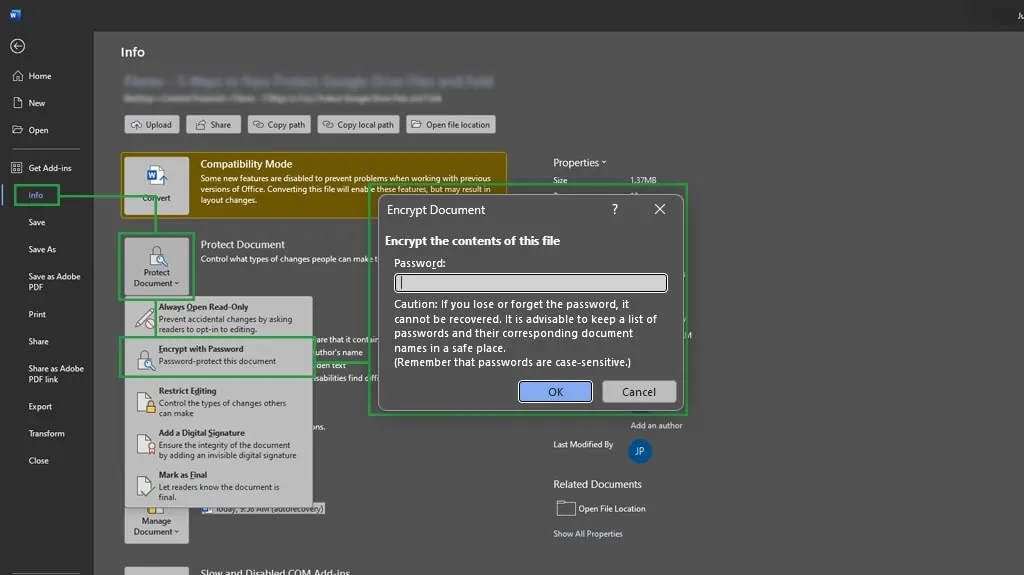Click the Convert compatibility button
Viewport: 1024px width, 575px height.
(156, 186)
